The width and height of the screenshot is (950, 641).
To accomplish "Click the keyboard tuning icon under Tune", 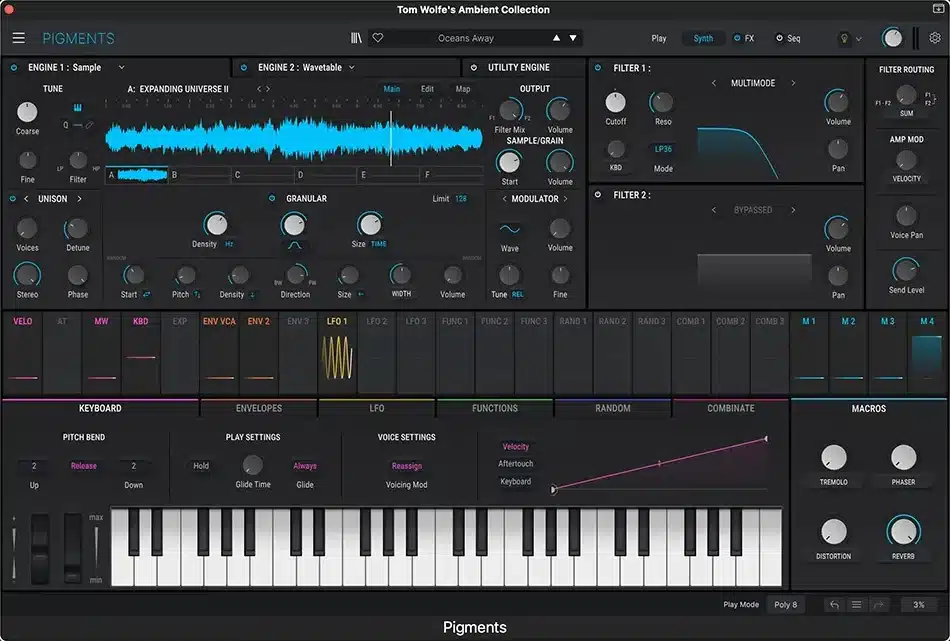I will (78, 108).
